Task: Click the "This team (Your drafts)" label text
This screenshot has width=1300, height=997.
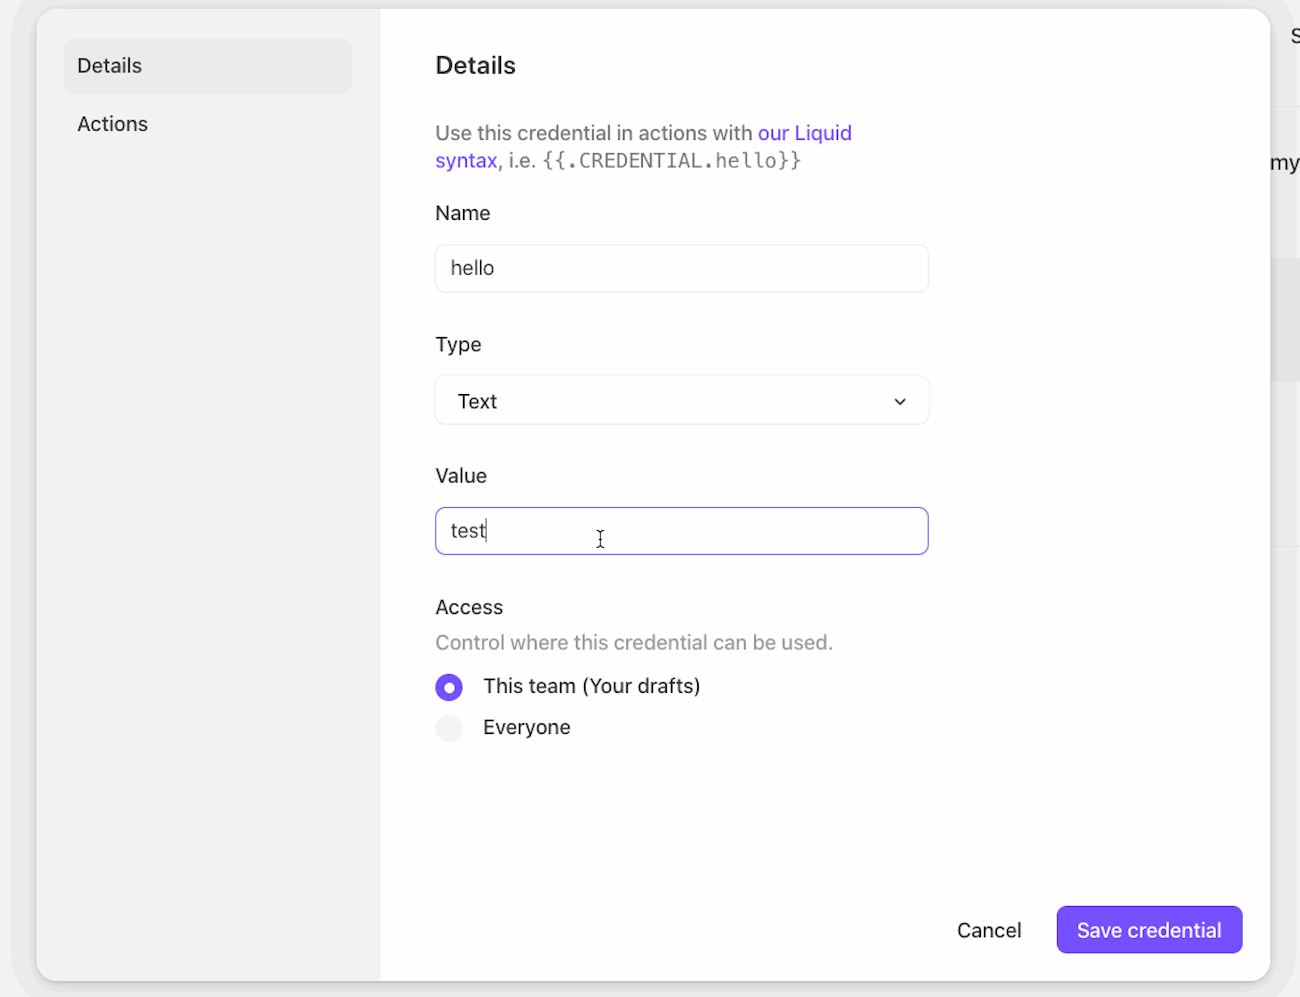Action: (x=591, y=686)
